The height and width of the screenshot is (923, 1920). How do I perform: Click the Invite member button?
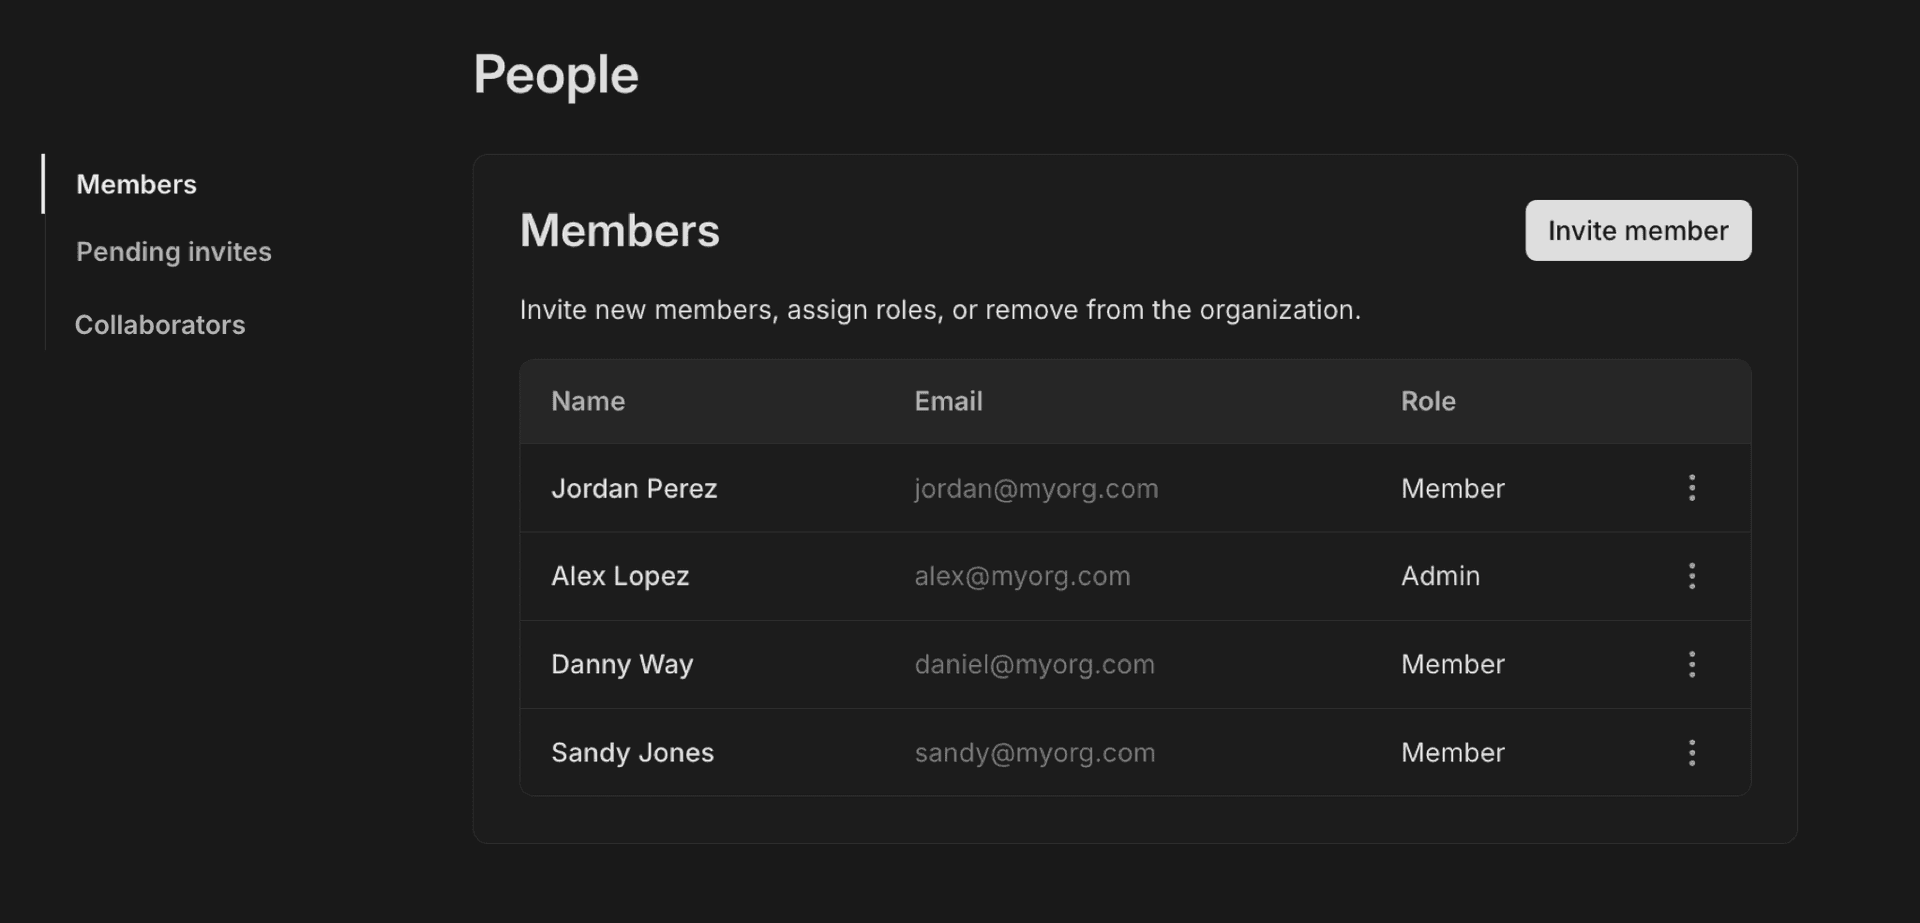pos(1637,230)
